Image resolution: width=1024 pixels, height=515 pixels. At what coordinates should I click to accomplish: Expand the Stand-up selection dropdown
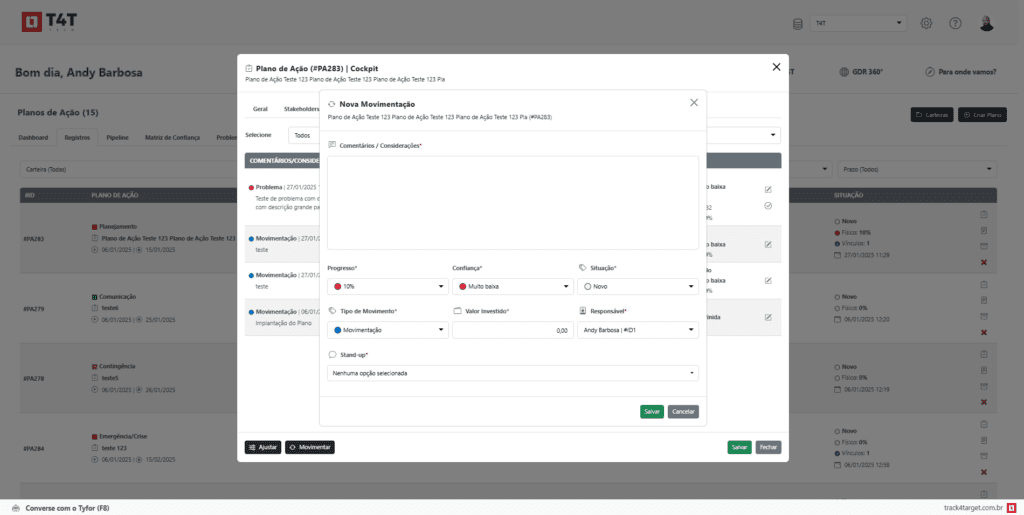[512, 373]
